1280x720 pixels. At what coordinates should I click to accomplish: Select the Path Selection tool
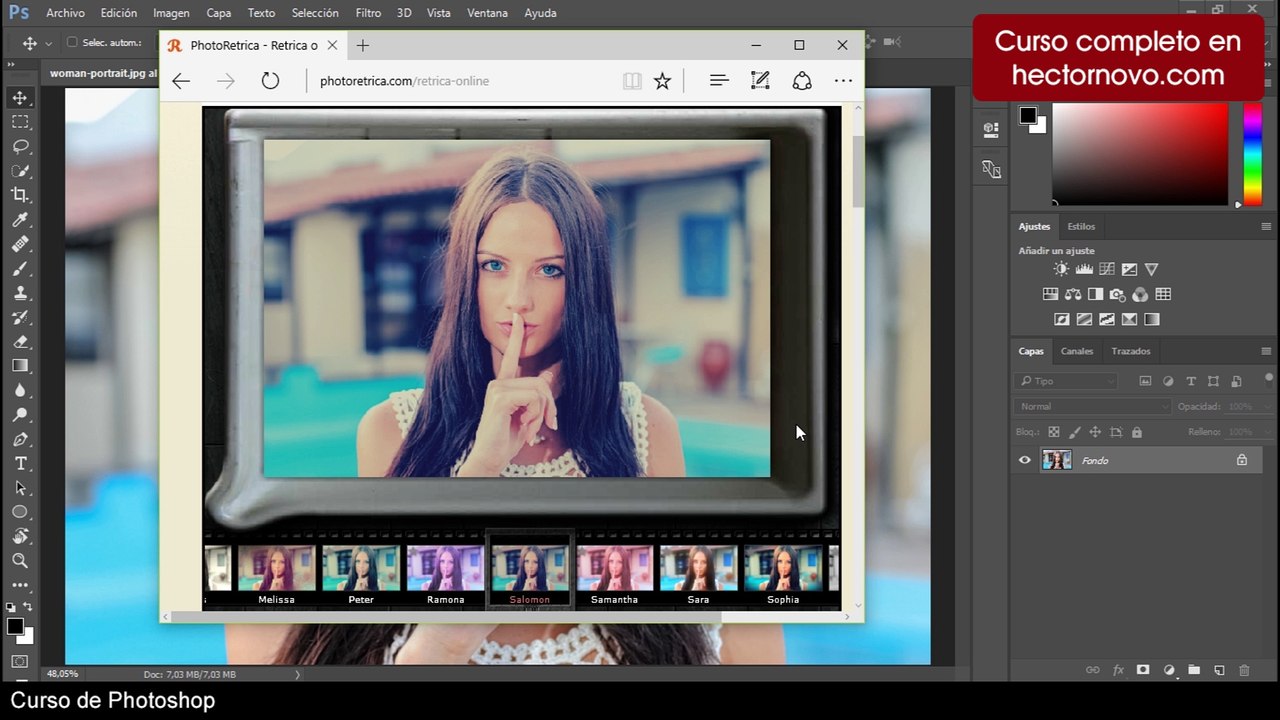click(x=20, y=489)
